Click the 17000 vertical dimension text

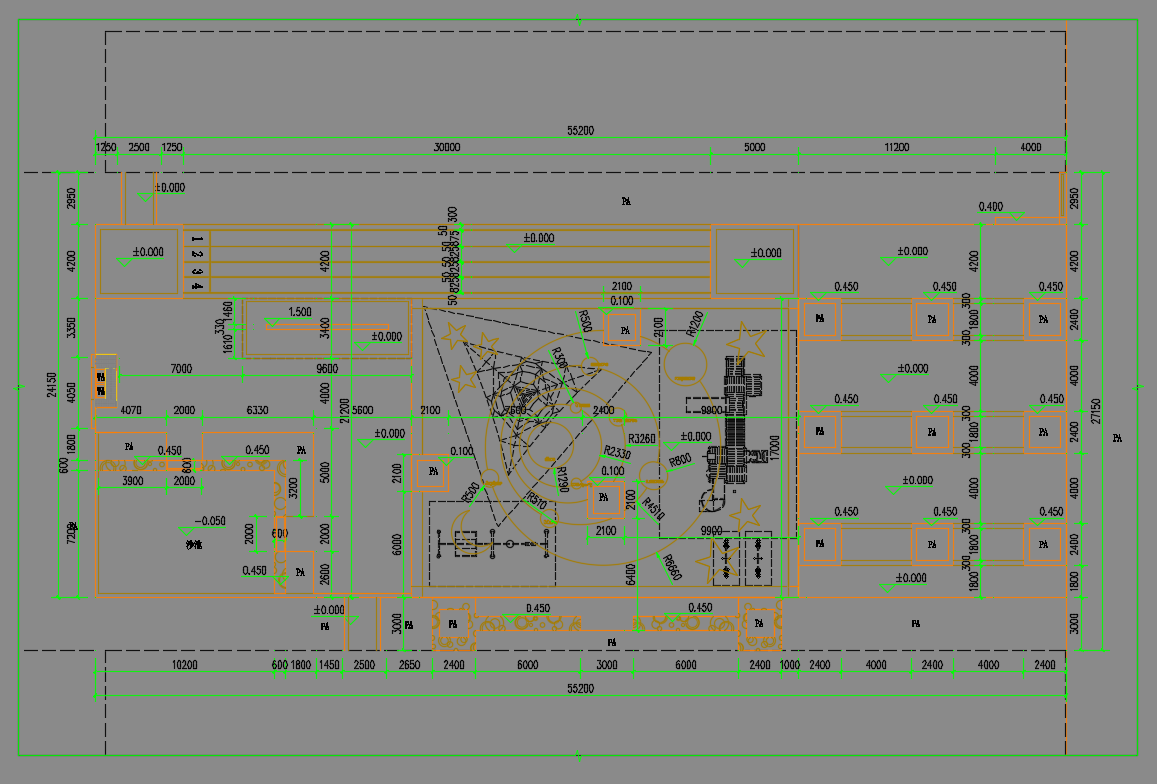click(x=774, y=448)
